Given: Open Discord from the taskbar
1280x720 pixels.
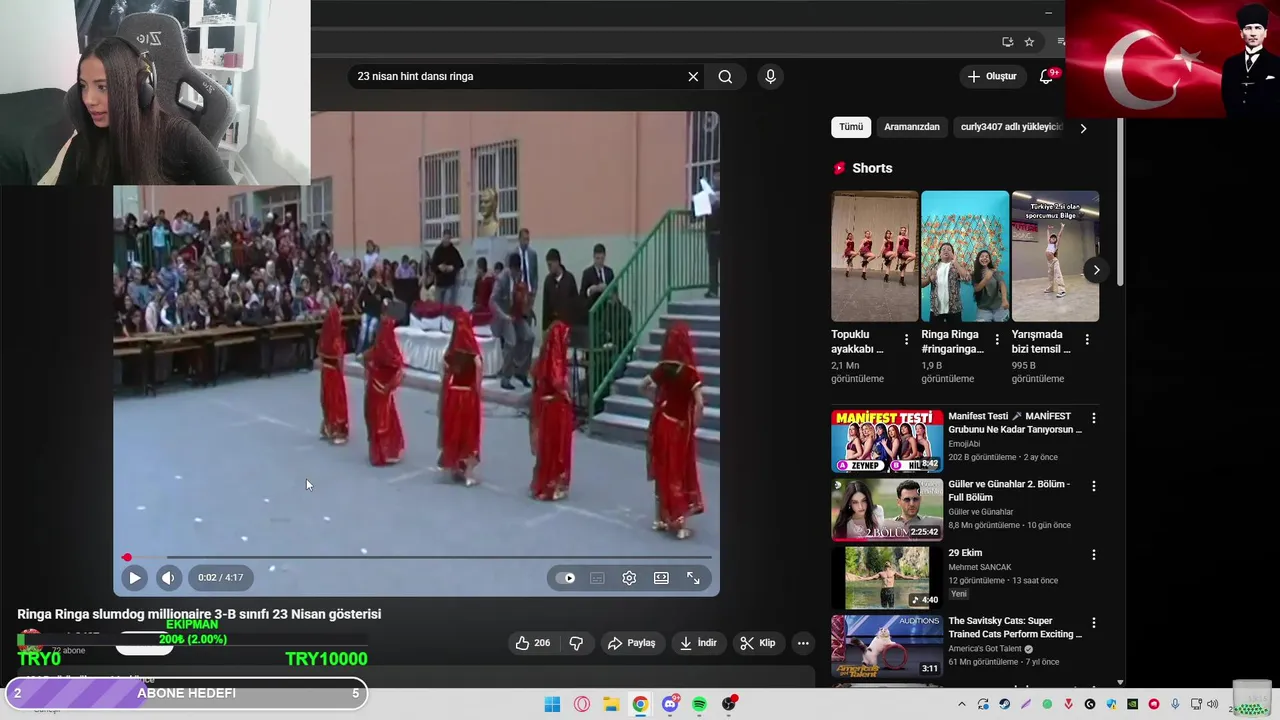Looking at the screenshot, I should [670, 704].
